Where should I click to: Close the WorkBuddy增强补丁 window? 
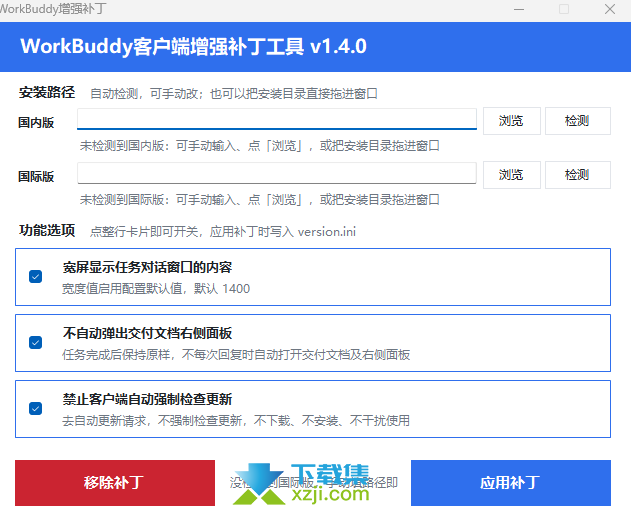tap(610, 9)
